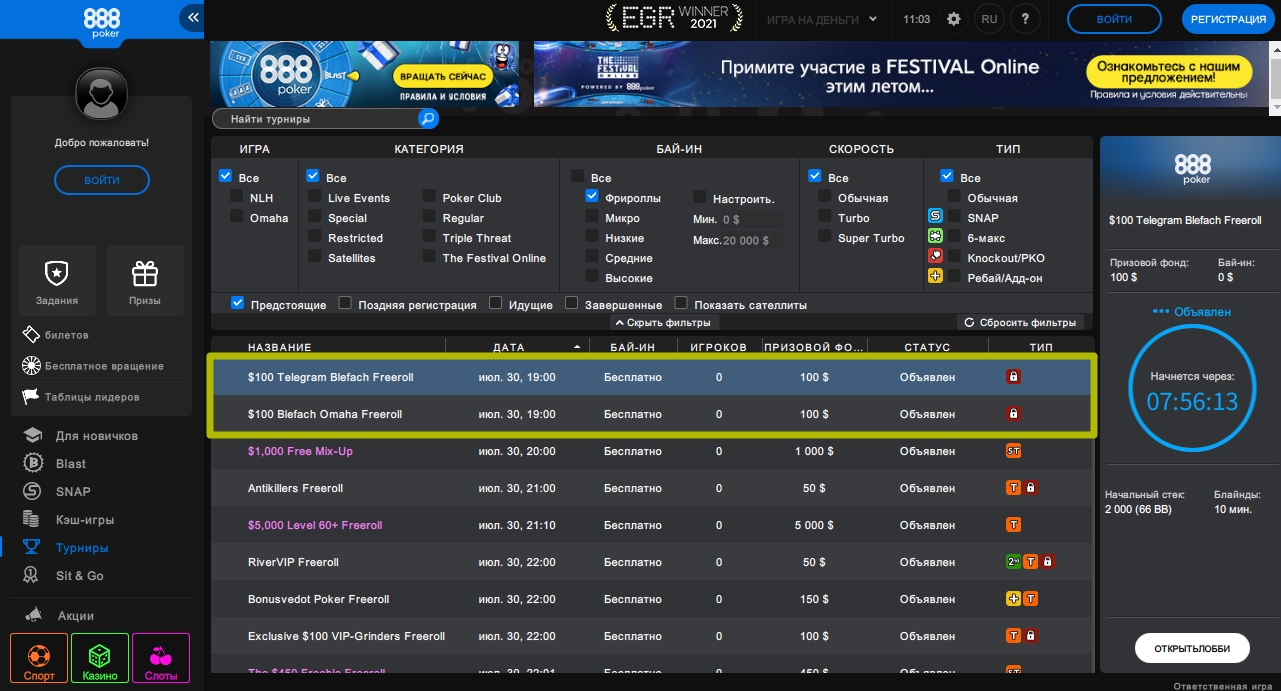The width and height of the screenshot is (1281, 691).
Task: Open the Призы gift box tile
Action: (145, 280)
